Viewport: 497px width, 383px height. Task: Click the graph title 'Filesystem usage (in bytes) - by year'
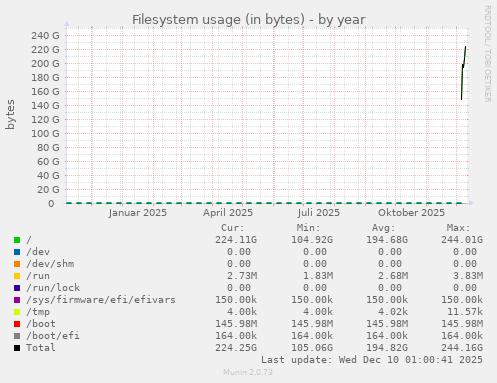tap(249, 20)
